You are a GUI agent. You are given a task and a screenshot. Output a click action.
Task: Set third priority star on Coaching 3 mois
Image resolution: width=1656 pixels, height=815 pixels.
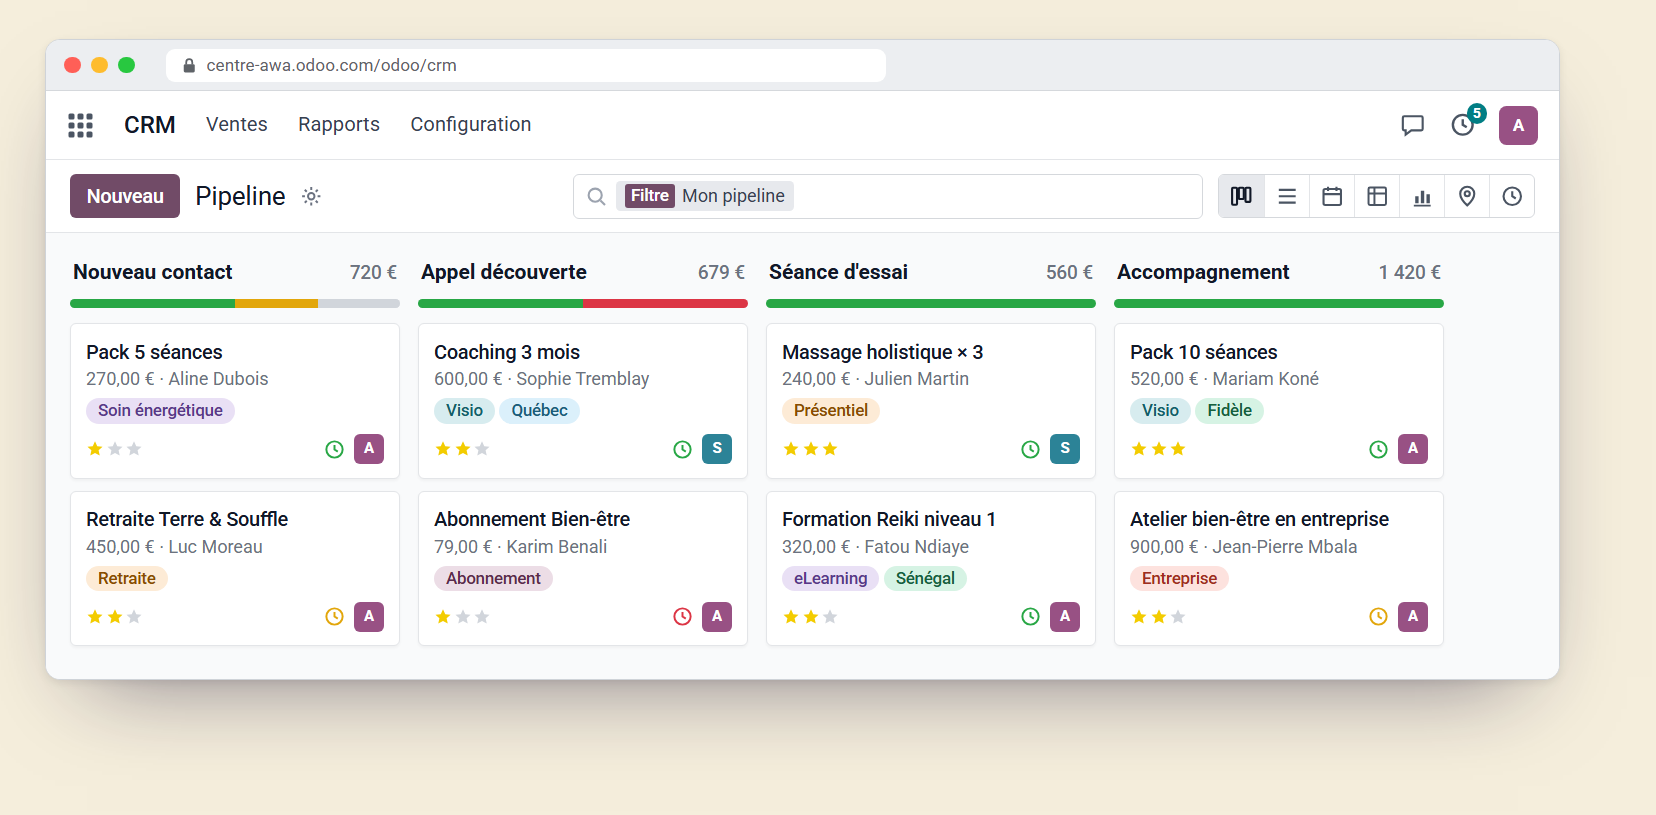(x=482, y=449)
